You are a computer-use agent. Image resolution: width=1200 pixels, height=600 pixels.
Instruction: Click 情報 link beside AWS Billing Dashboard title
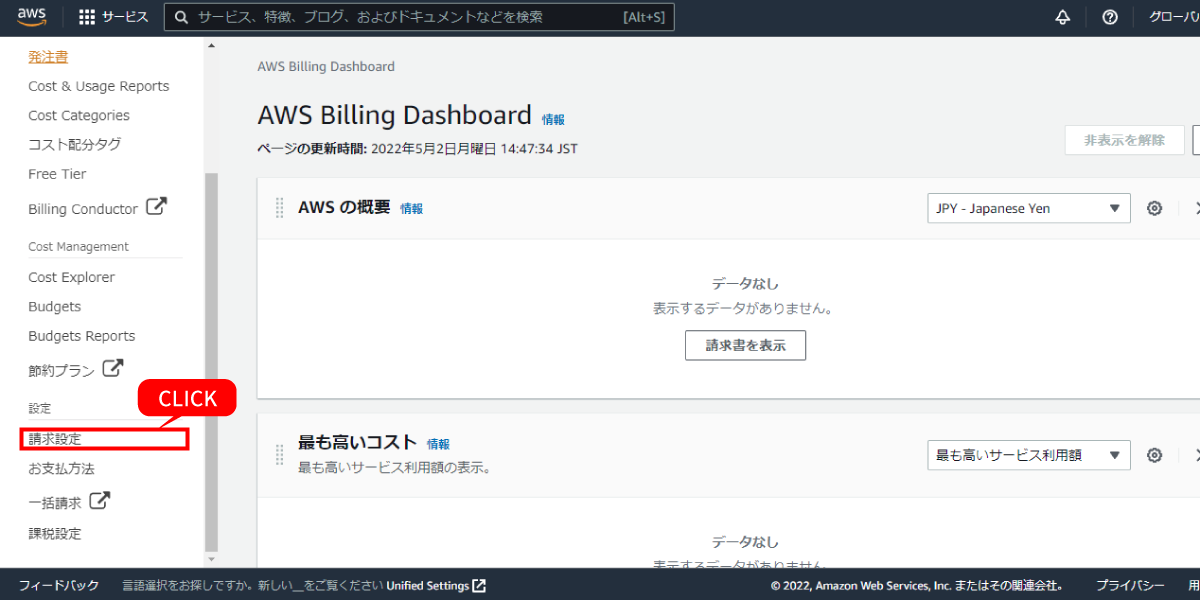coord(553,119)
